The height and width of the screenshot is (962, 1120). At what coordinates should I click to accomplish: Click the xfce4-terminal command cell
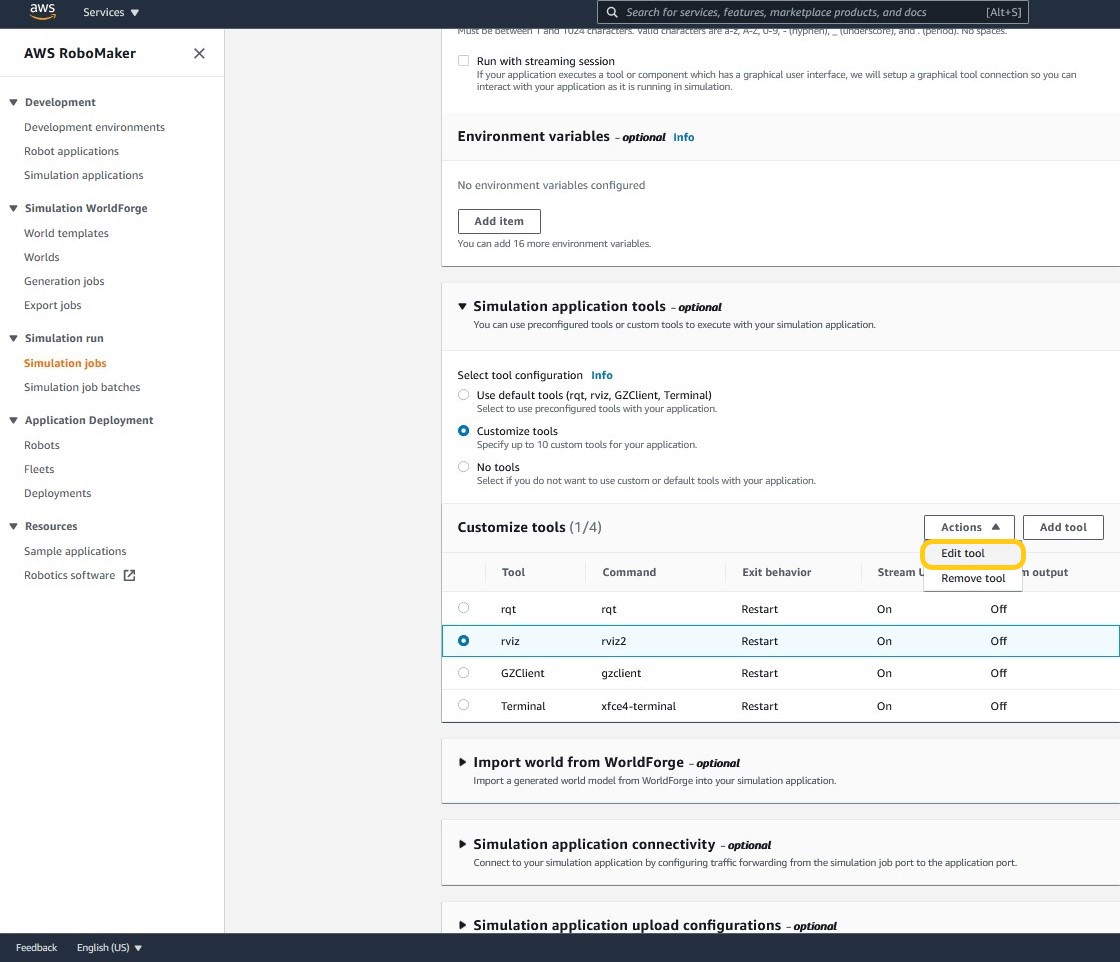[639, 706]
